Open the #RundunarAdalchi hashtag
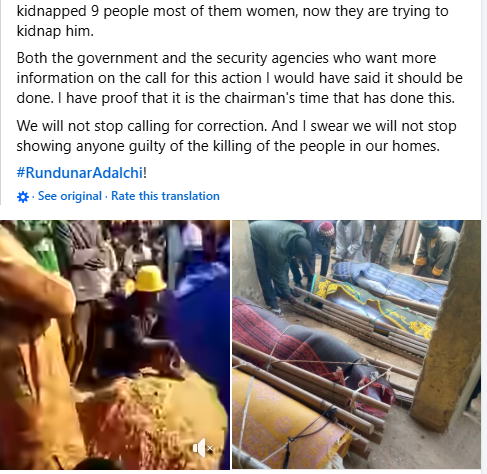The width and height of the screenshot is (487, 474). pyautogui.click(x=80, y=173)
